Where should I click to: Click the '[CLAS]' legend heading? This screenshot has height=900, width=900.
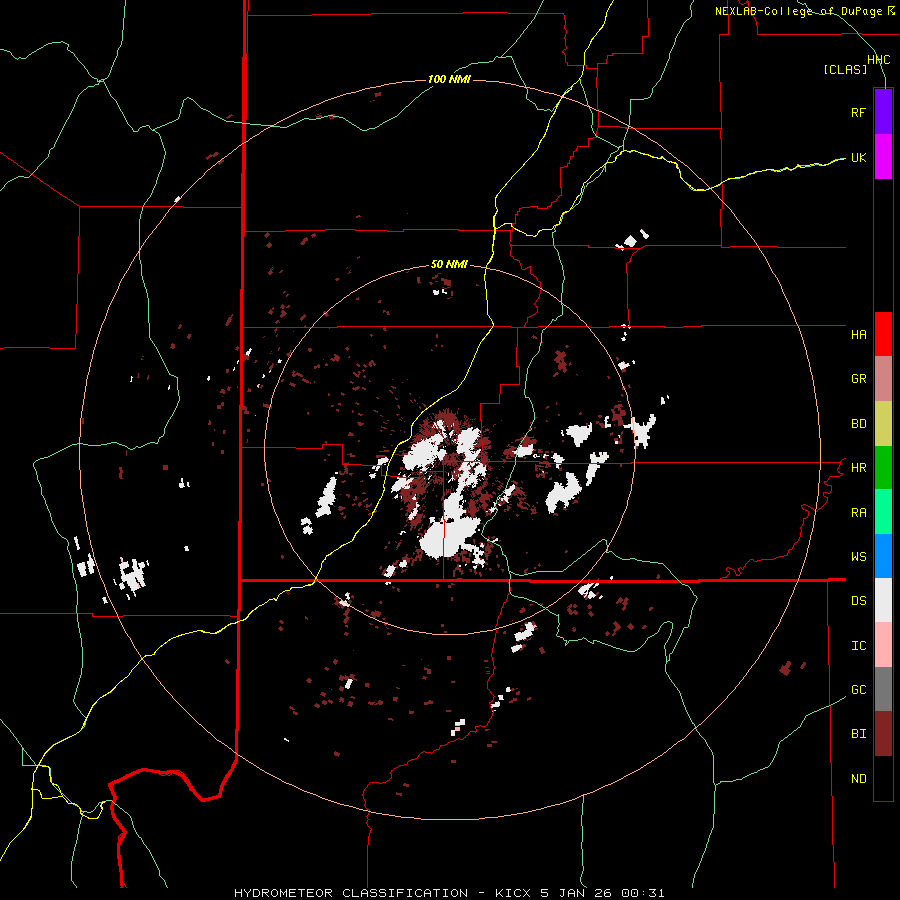(x=845, y=69)
